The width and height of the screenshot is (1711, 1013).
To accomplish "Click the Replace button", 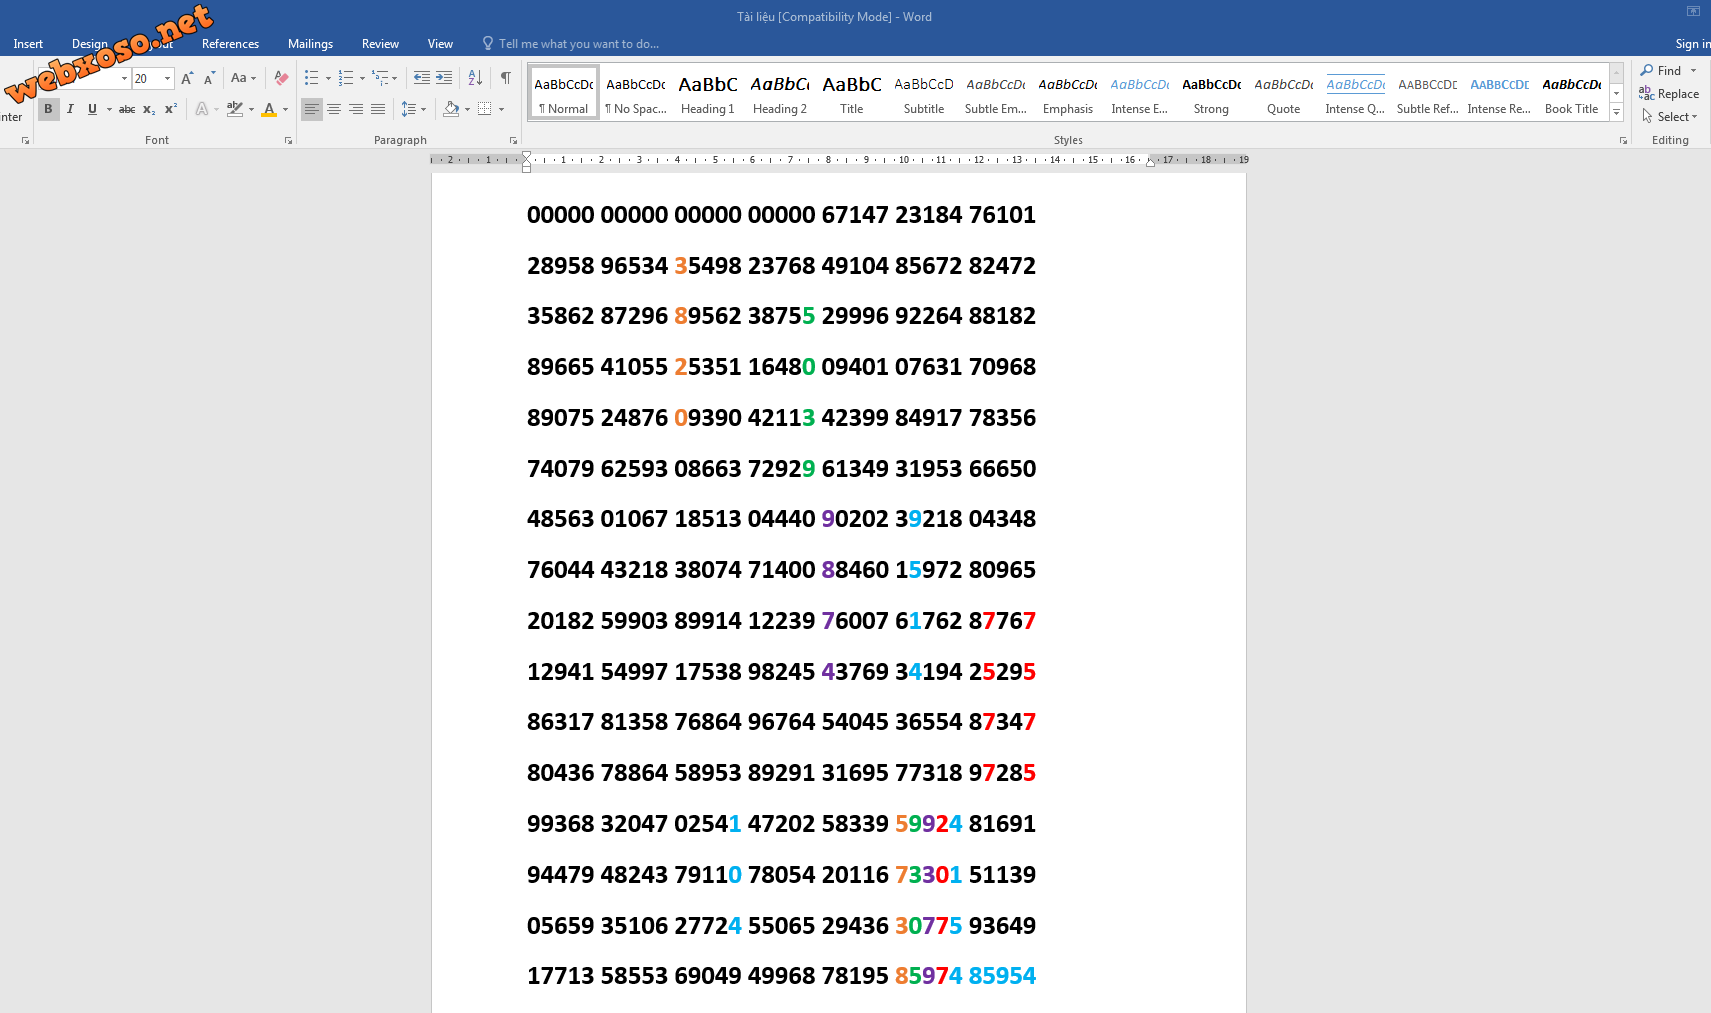I will [1669, 94].
